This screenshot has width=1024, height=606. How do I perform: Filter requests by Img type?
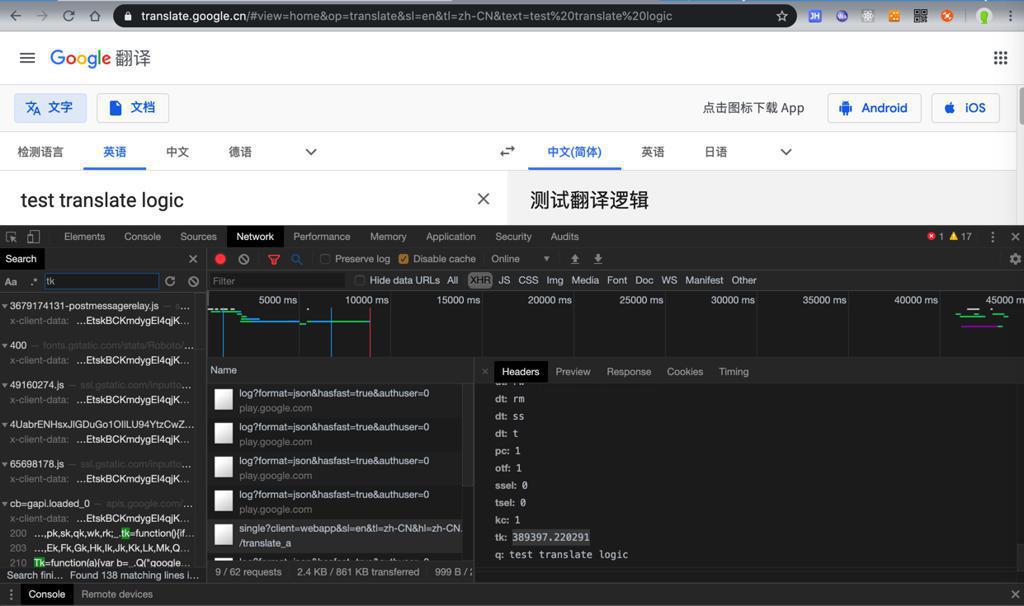point(554,280)
